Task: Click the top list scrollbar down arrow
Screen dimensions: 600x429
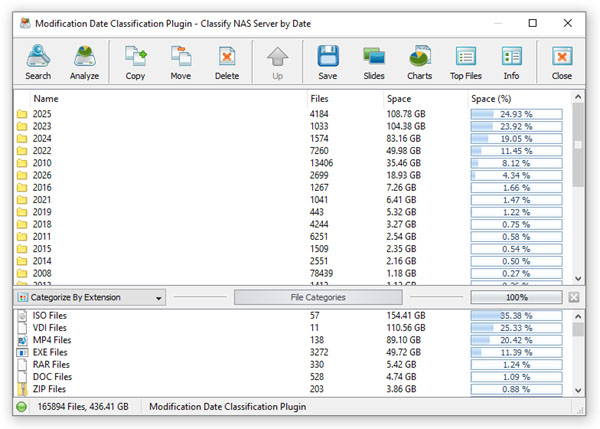Action: [x=578, y=279]
